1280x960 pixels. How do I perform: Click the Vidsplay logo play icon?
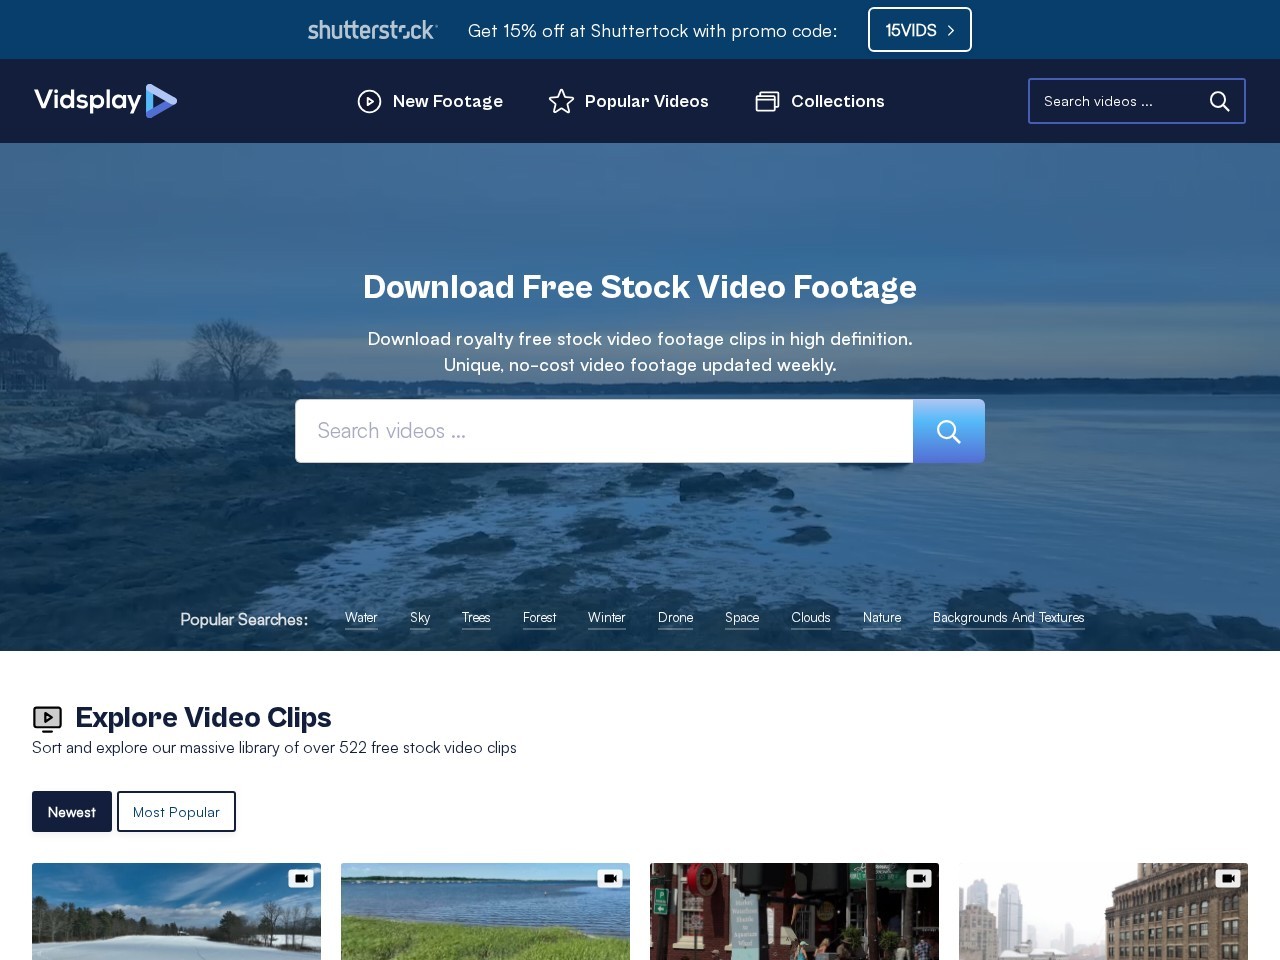[x=161, y=101]
